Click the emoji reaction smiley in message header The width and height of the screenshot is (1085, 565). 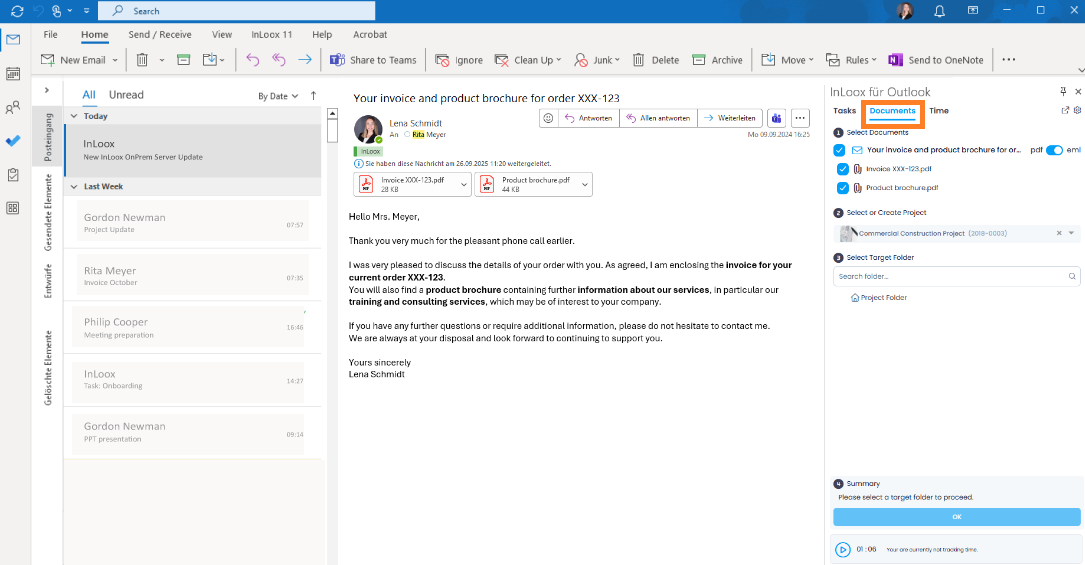coord(548,118)
